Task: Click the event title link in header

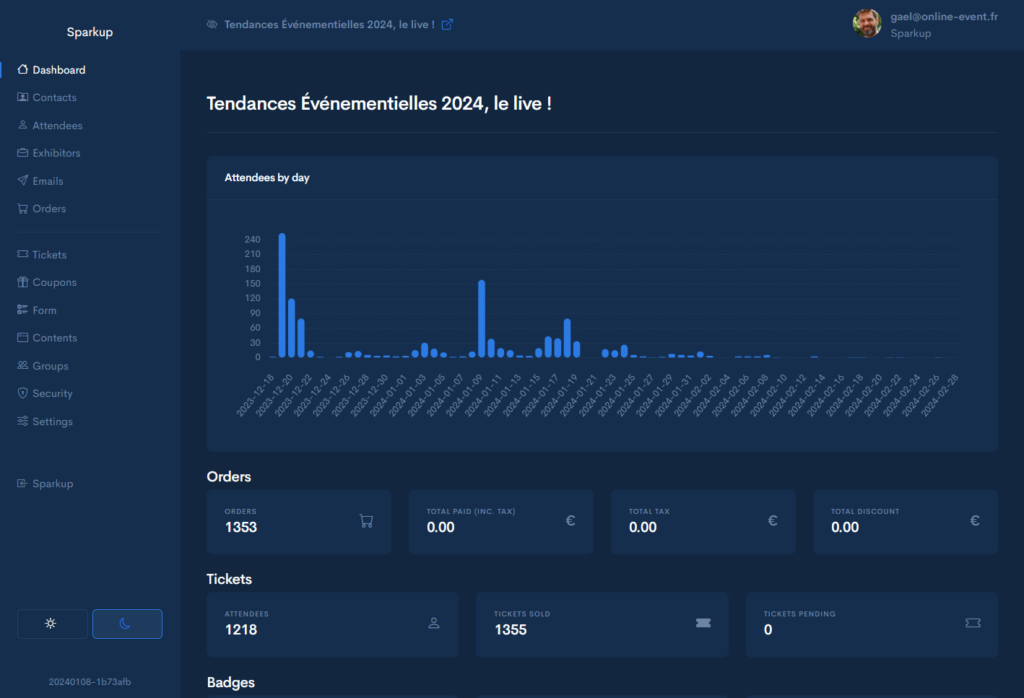Action: (329, 24)
